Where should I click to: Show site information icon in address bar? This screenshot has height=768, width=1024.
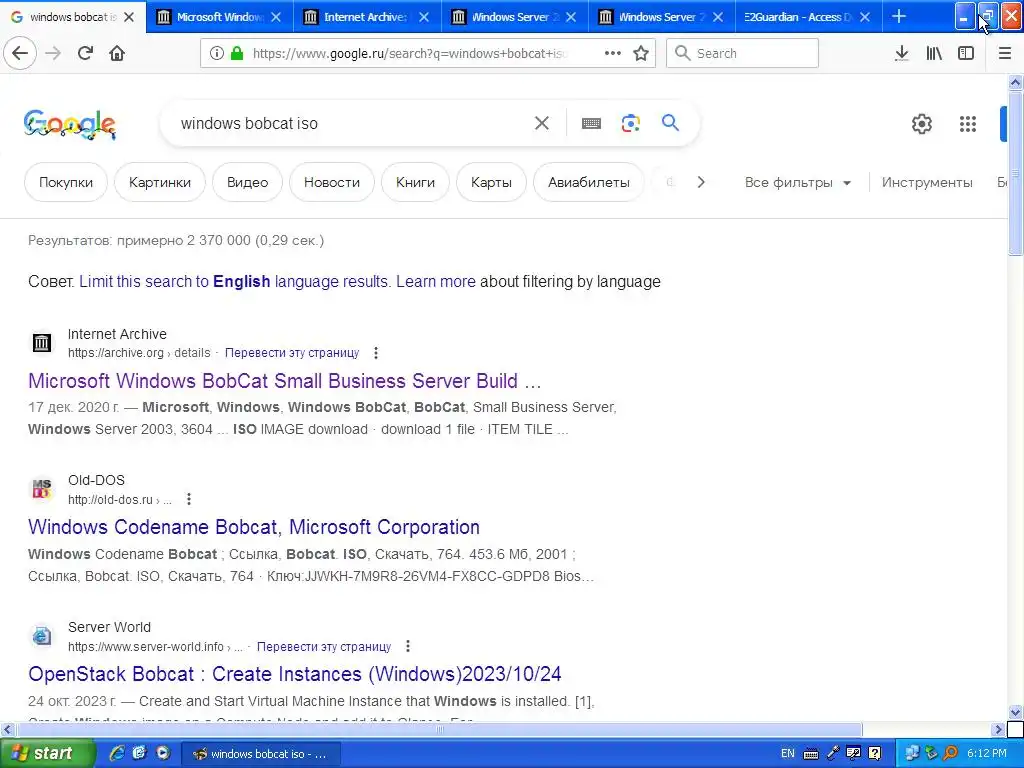(216, 53)
